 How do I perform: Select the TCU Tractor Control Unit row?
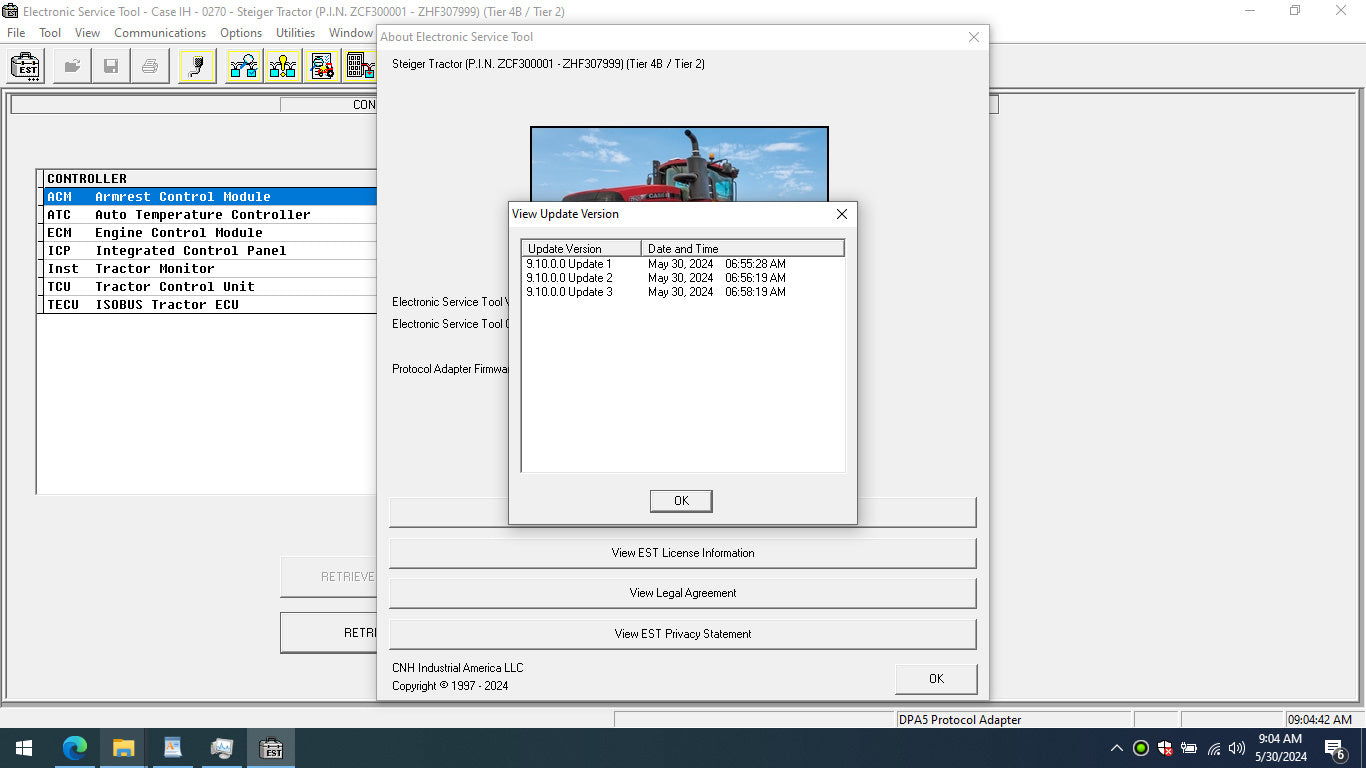210,287
